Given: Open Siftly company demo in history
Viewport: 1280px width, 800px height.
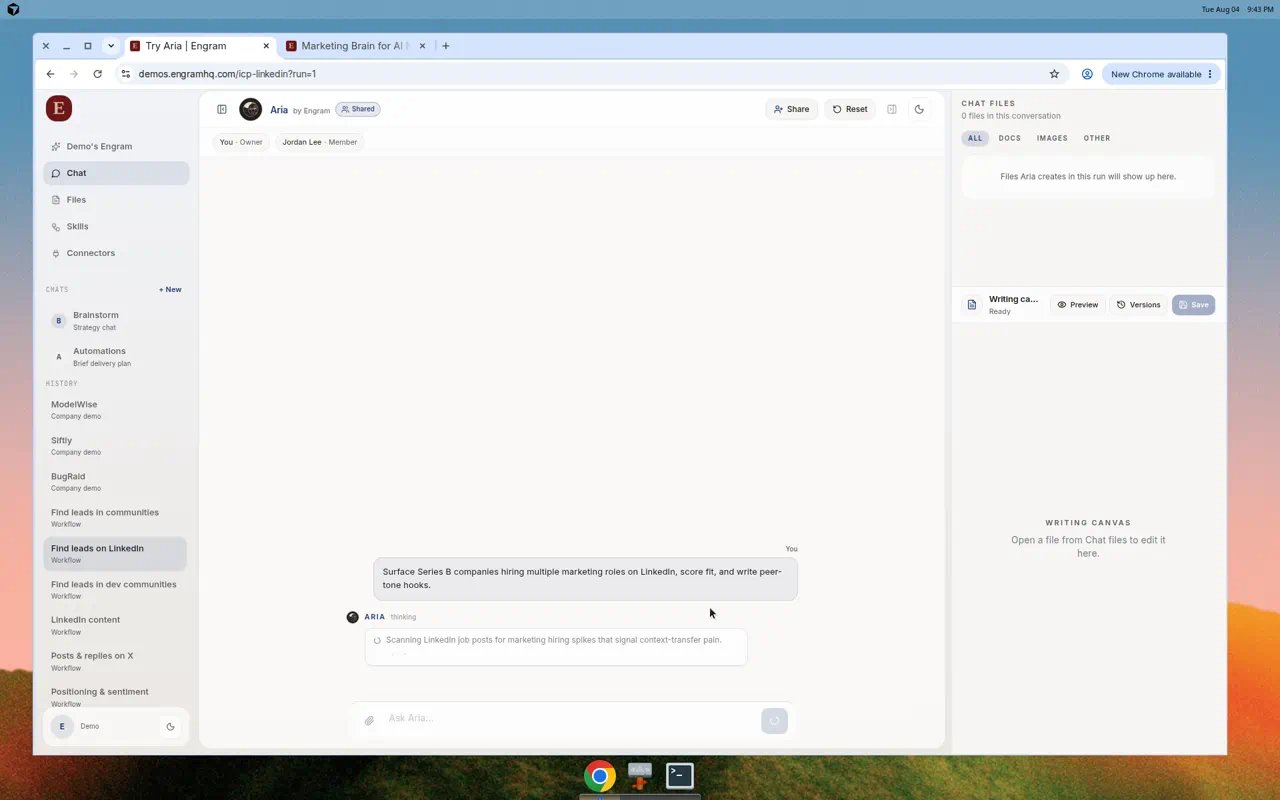Looking at the screenshot, I should [x=116, y=446].
